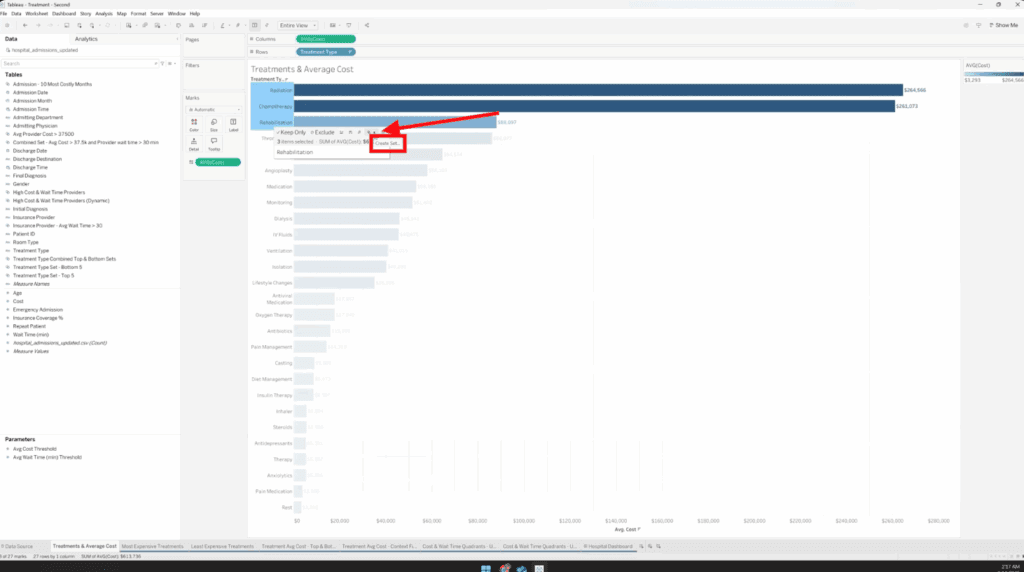The height and width of the screenshot is (572, 1024).
Task: Switch to the Data Source tab
Action: tap(18, 547)
